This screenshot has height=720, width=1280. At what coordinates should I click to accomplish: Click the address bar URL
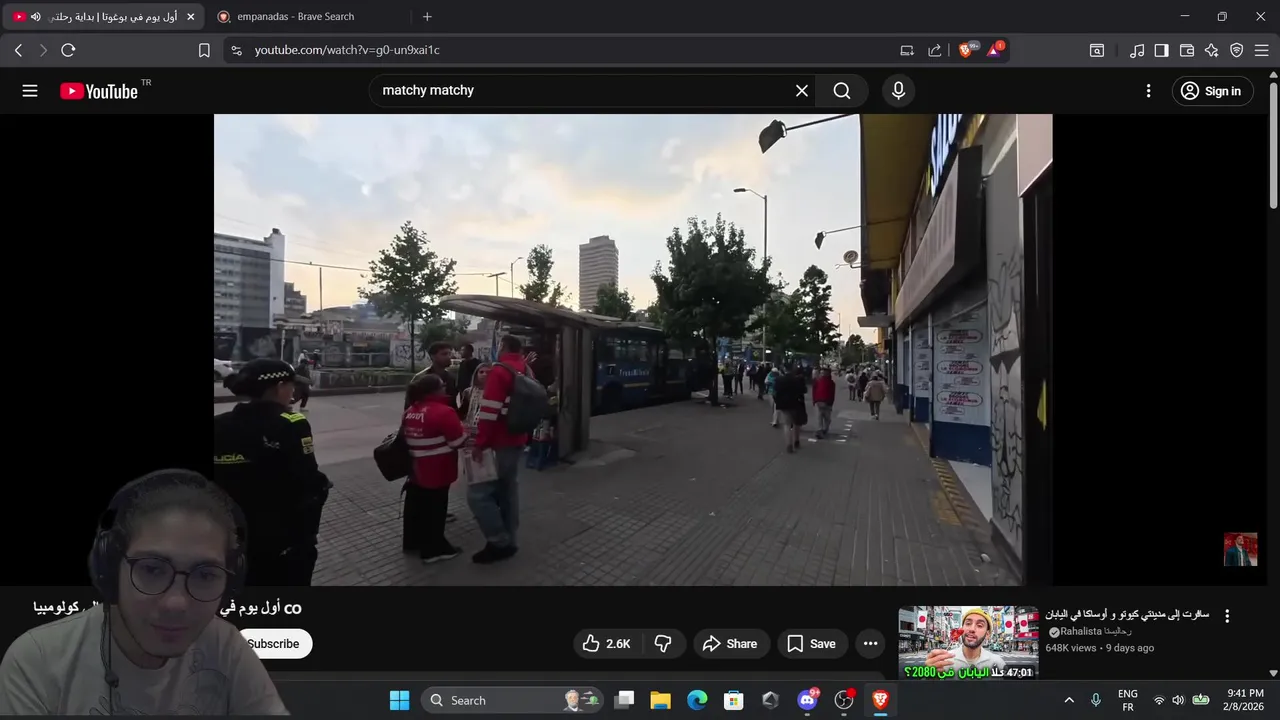click(x=347, y=50)
